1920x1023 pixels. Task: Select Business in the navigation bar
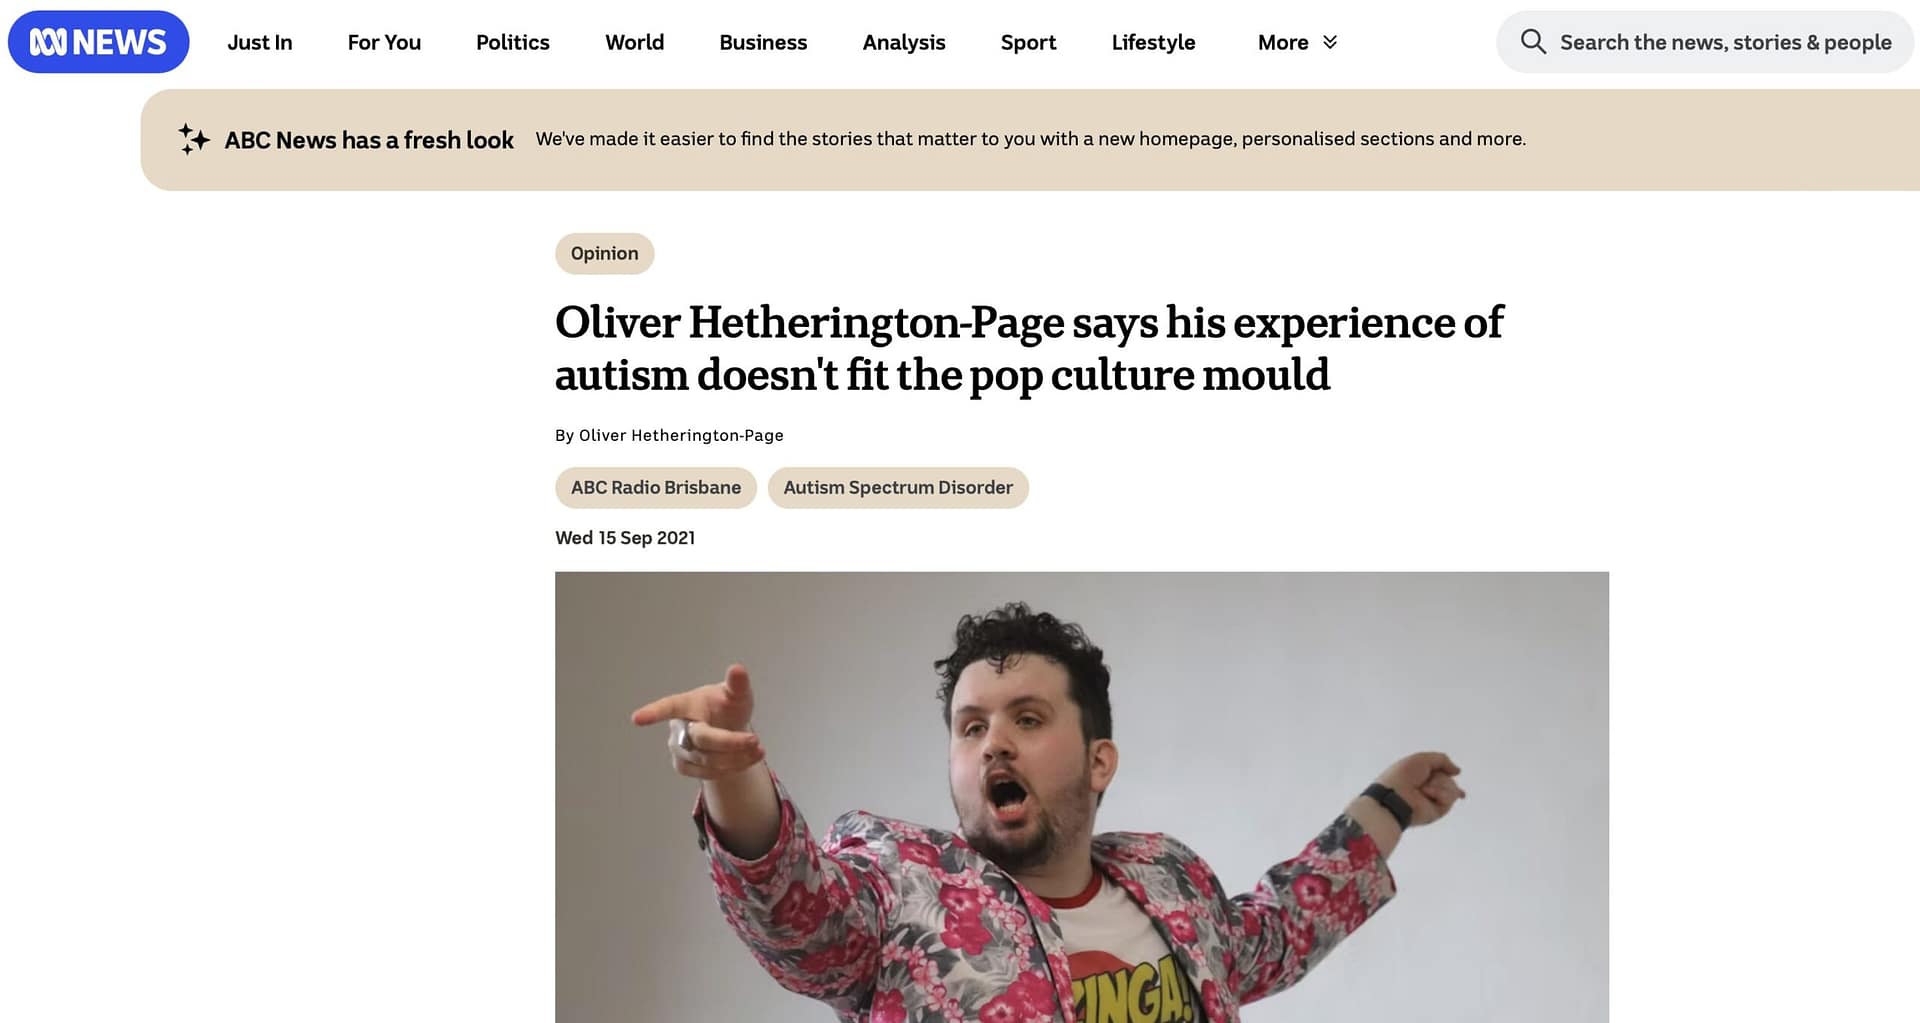pos(763,42)
